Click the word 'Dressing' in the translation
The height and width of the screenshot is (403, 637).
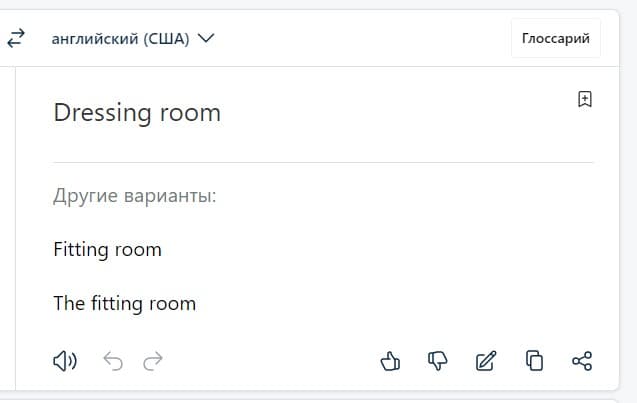pyautogui.click(x=102, y=113)
